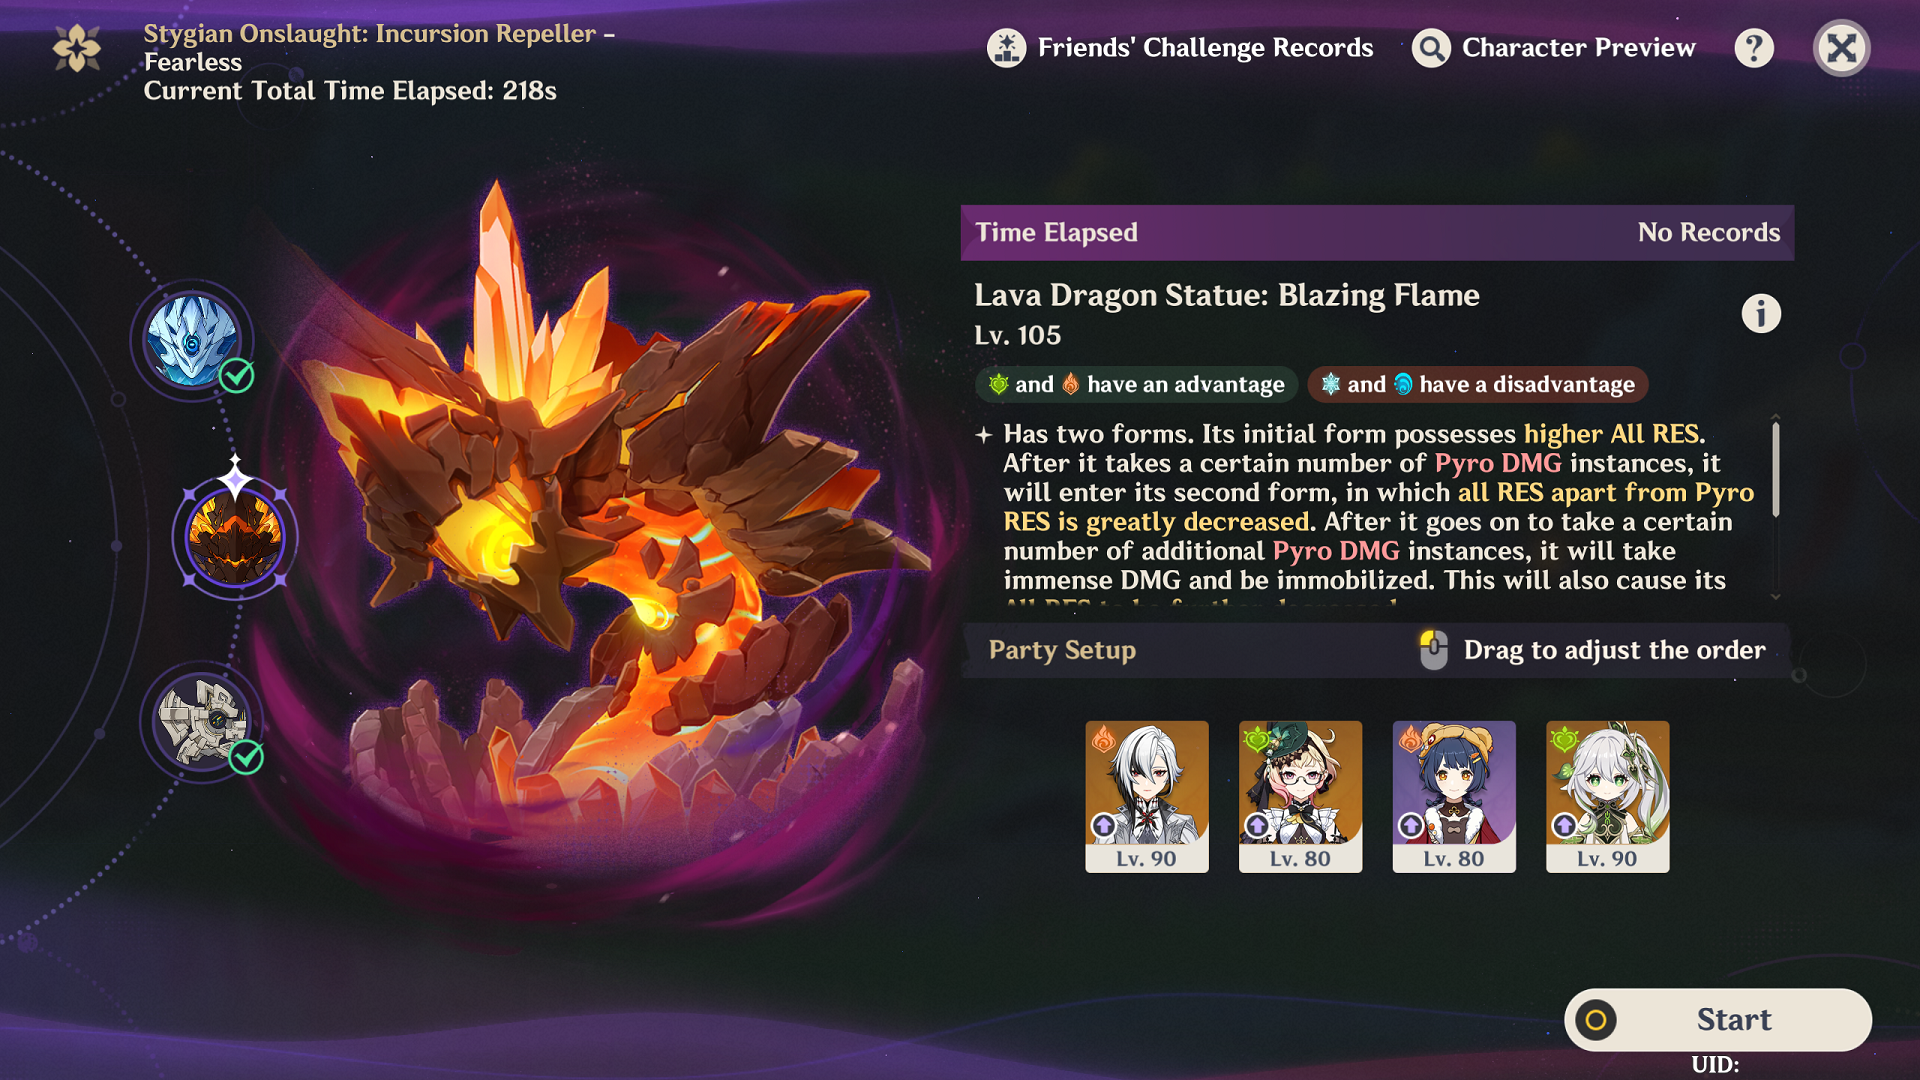Select the Dendro character with glasses Lv. 80
The image size is (1920, 1080).
[x=1300, y=796]
